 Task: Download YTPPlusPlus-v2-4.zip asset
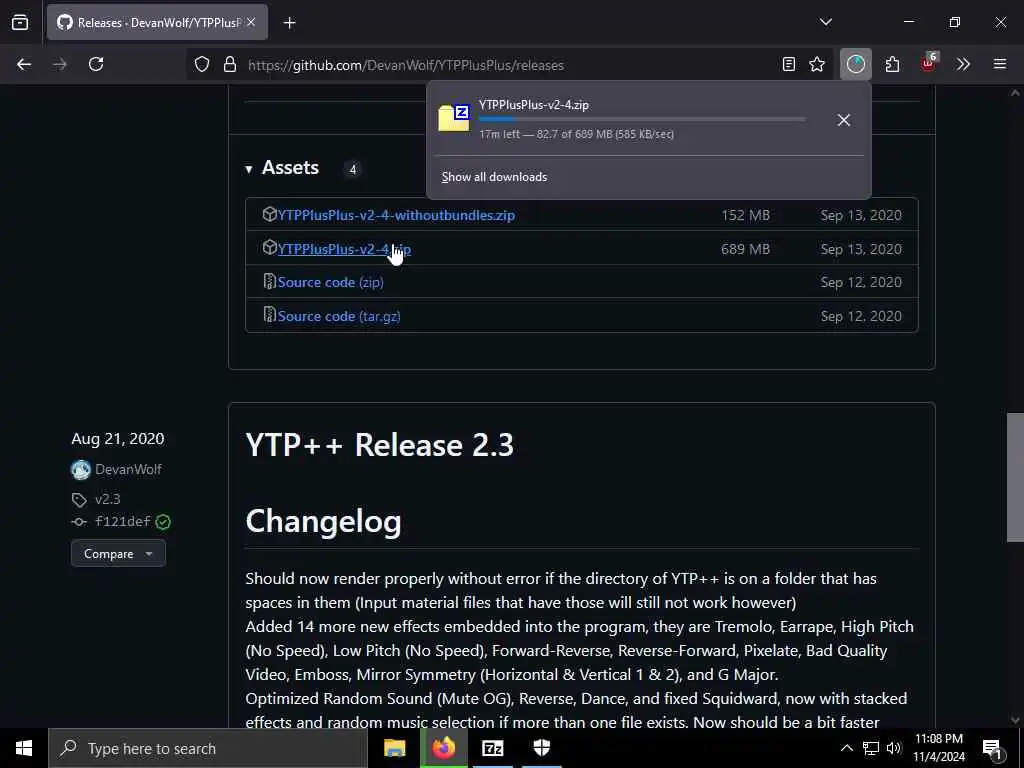click(x=344, y=249)
